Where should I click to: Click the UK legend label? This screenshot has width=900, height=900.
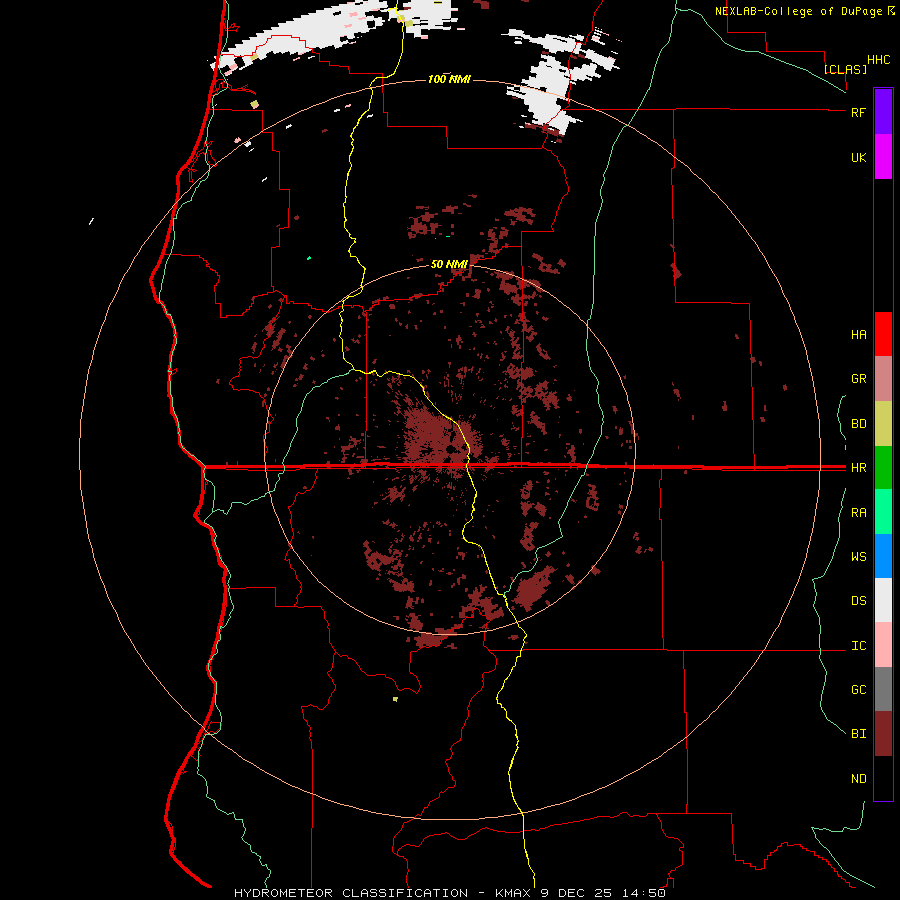[858, 157]
